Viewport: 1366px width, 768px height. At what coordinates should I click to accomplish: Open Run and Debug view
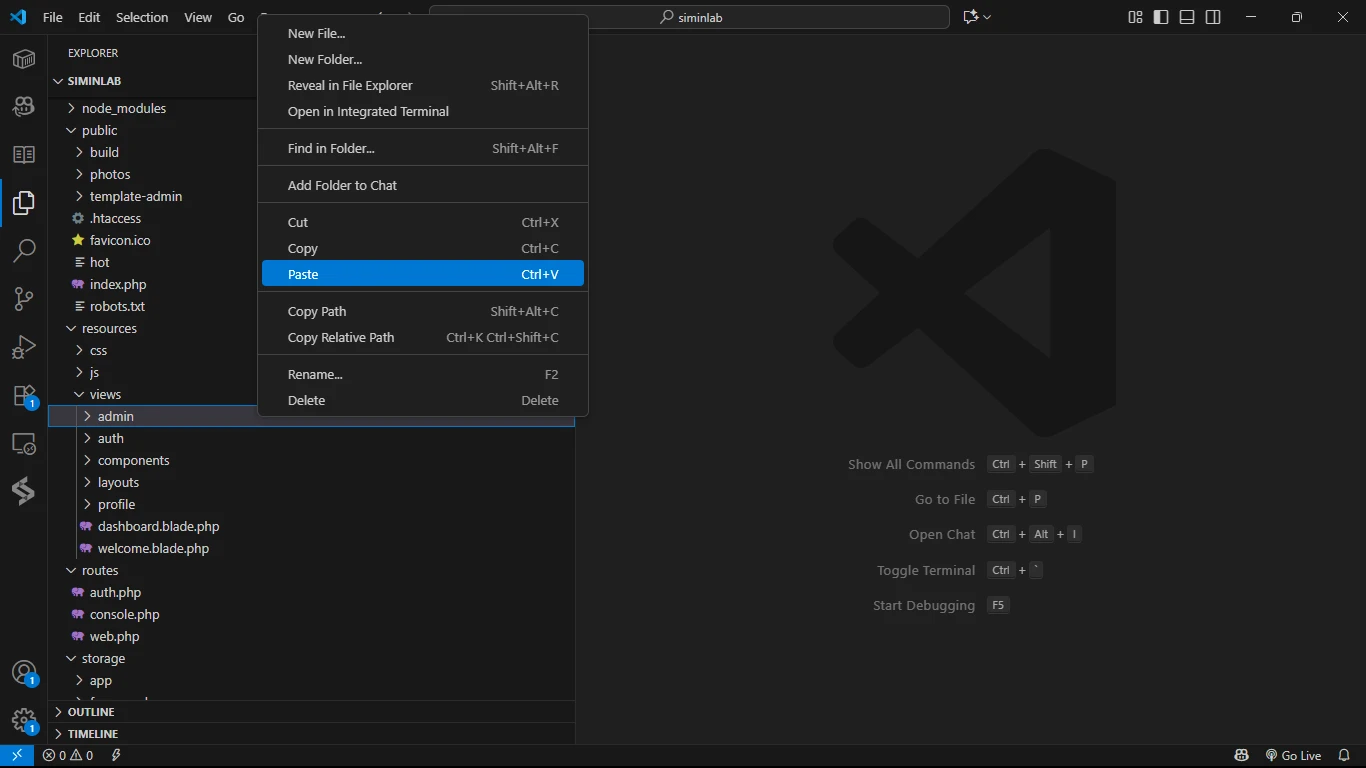coord(24,347)
